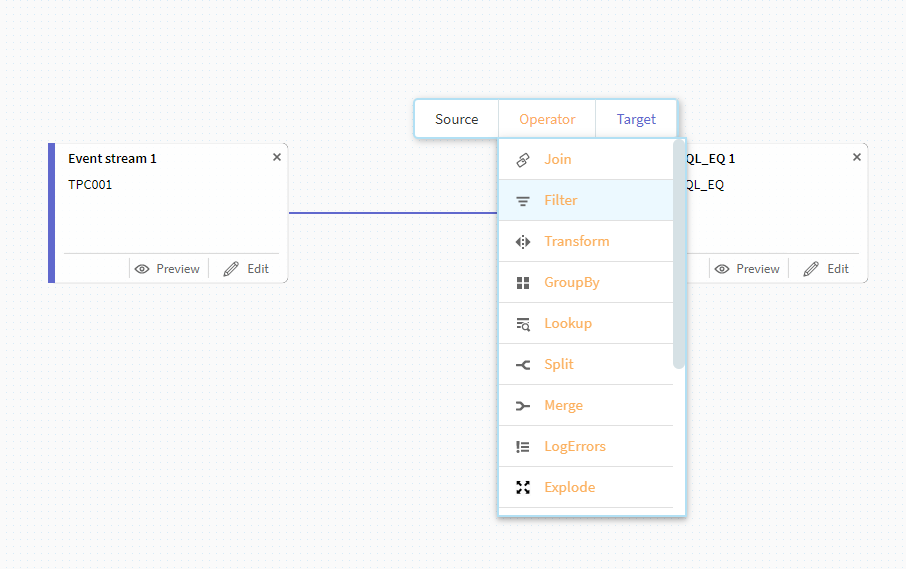The width and height of the screenshot is (906, 569).
Task: Click the Split branch icon
Action: [522, 365]
